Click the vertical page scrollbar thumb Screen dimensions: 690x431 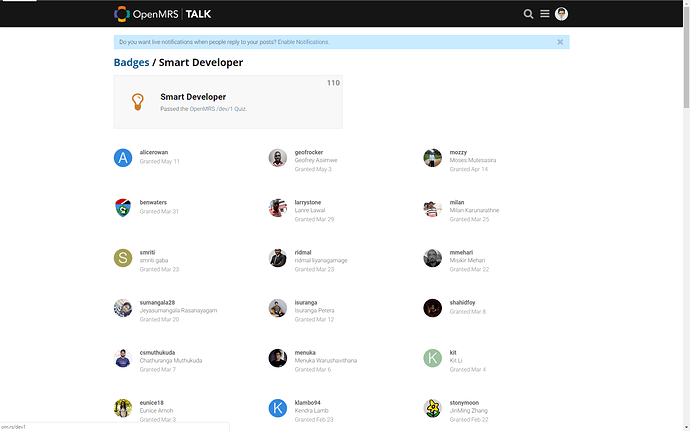coord(686,55)
